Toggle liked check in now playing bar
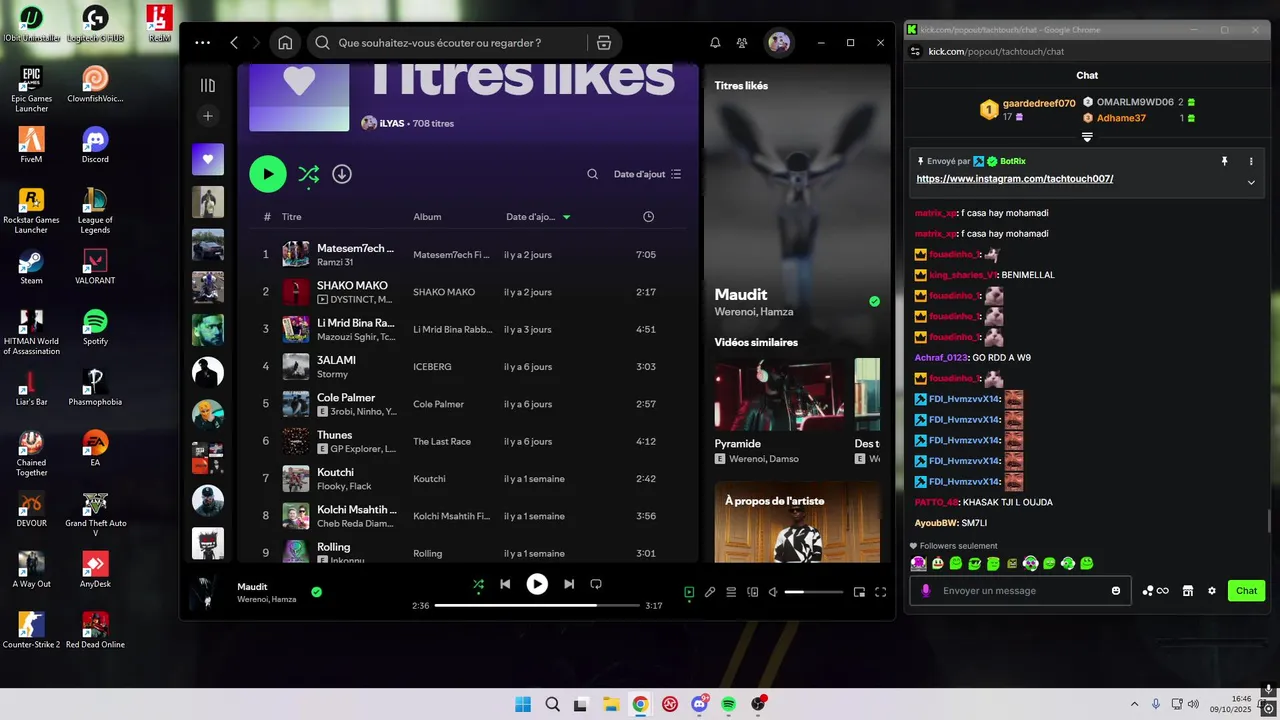 click(316, 592)
